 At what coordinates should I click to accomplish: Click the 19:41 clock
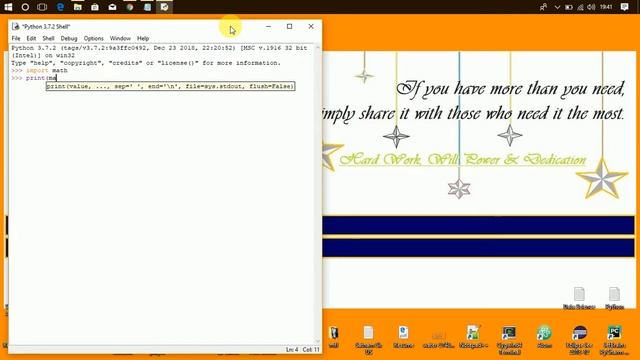coord(606,7)
